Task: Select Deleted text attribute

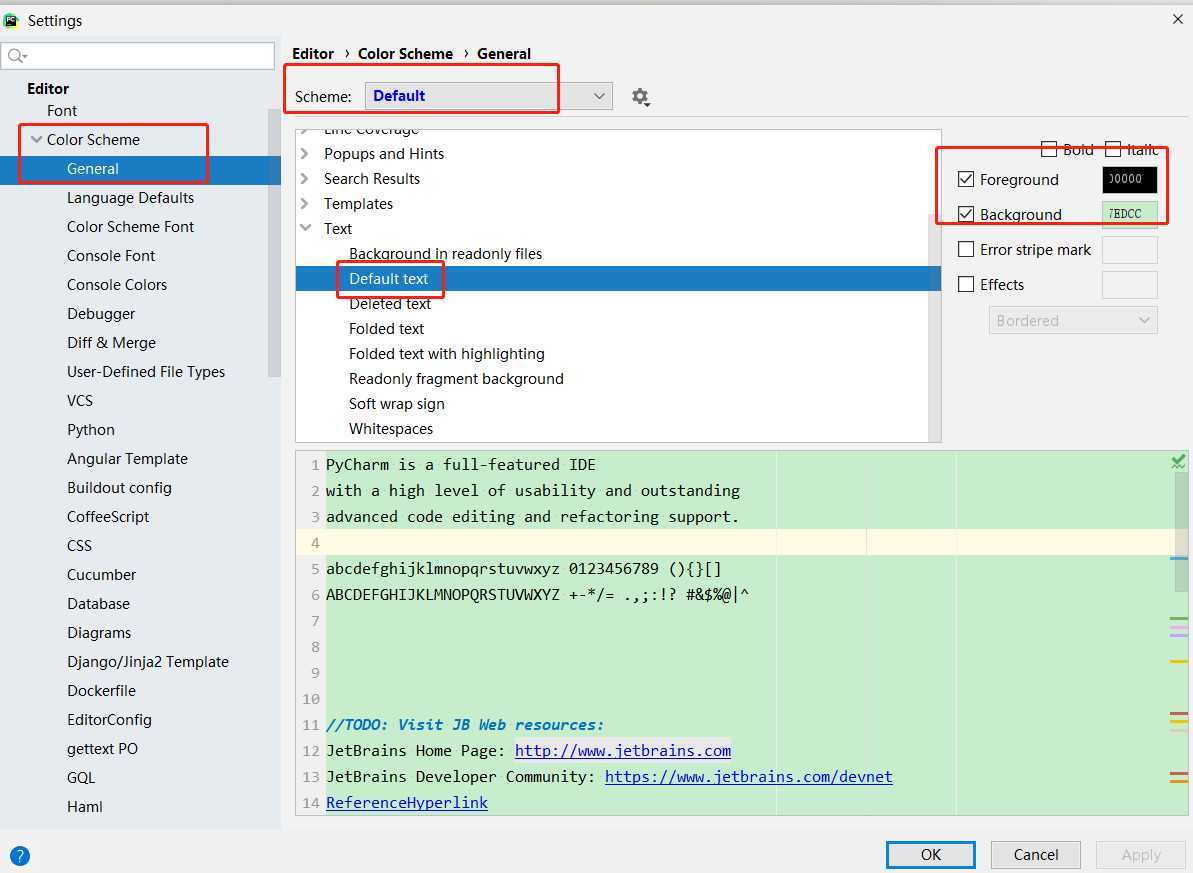Action: point(390,304)
